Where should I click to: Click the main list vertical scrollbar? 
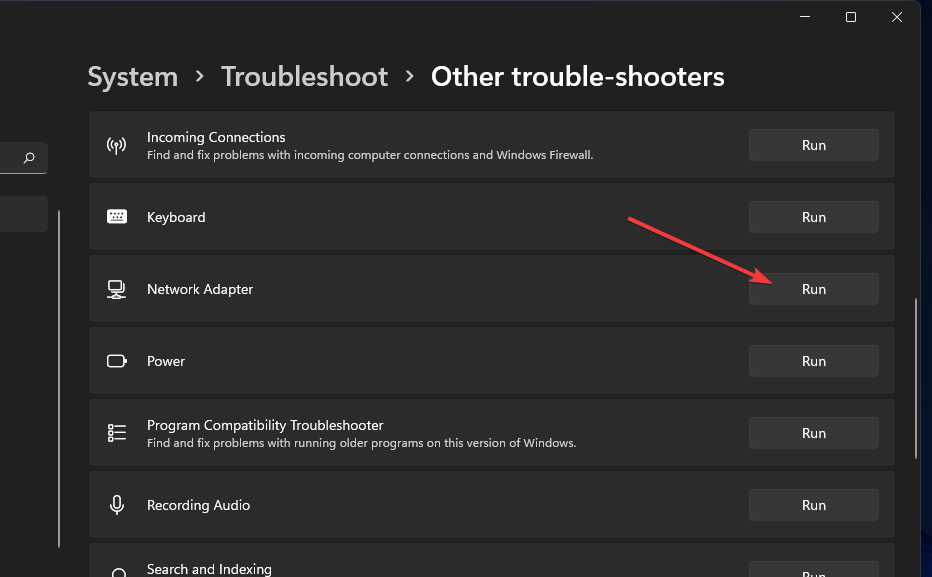[x=916, y=378]
